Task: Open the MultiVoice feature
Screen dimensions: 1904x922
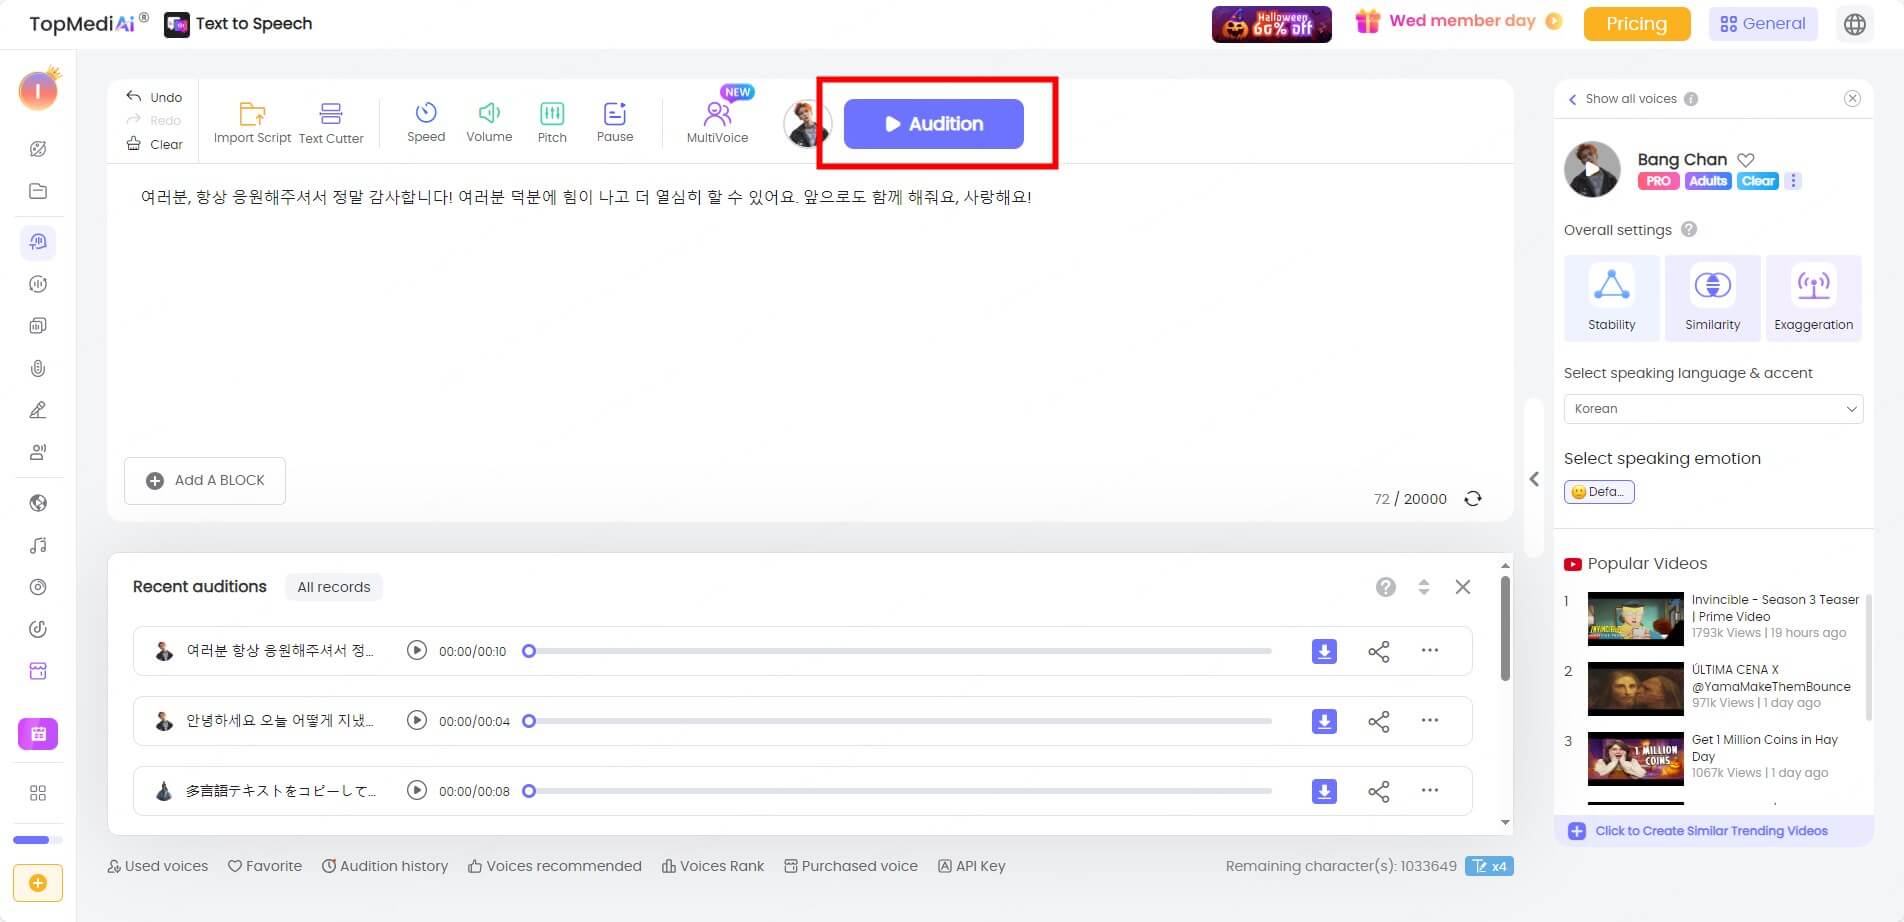Action: coord(717,122)
